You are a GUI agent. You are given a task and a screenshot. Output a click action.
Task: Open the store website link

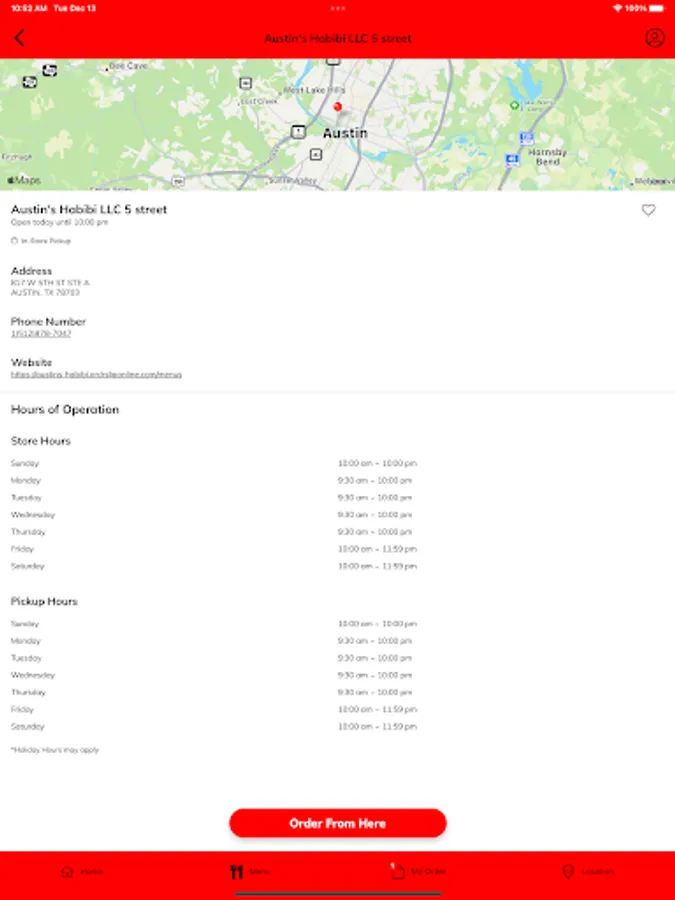point(96,374)
